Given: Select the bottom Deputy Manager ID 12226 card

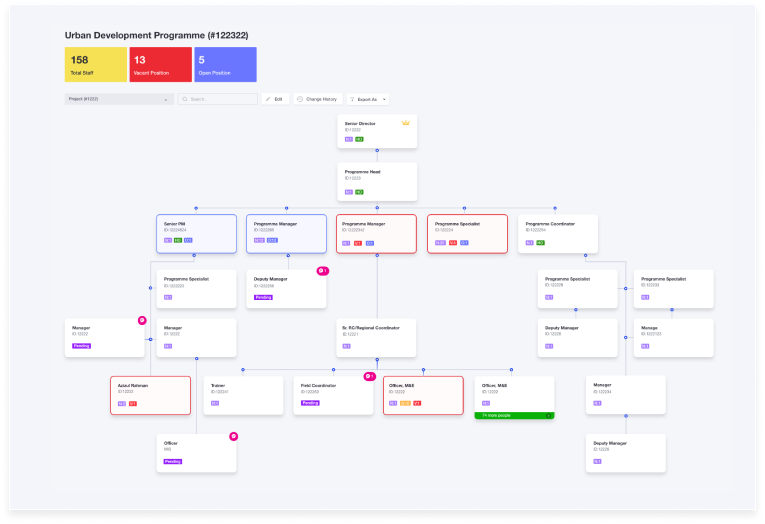Looking at the screenshot, I should pyautogui.click(x=626, y=453).
